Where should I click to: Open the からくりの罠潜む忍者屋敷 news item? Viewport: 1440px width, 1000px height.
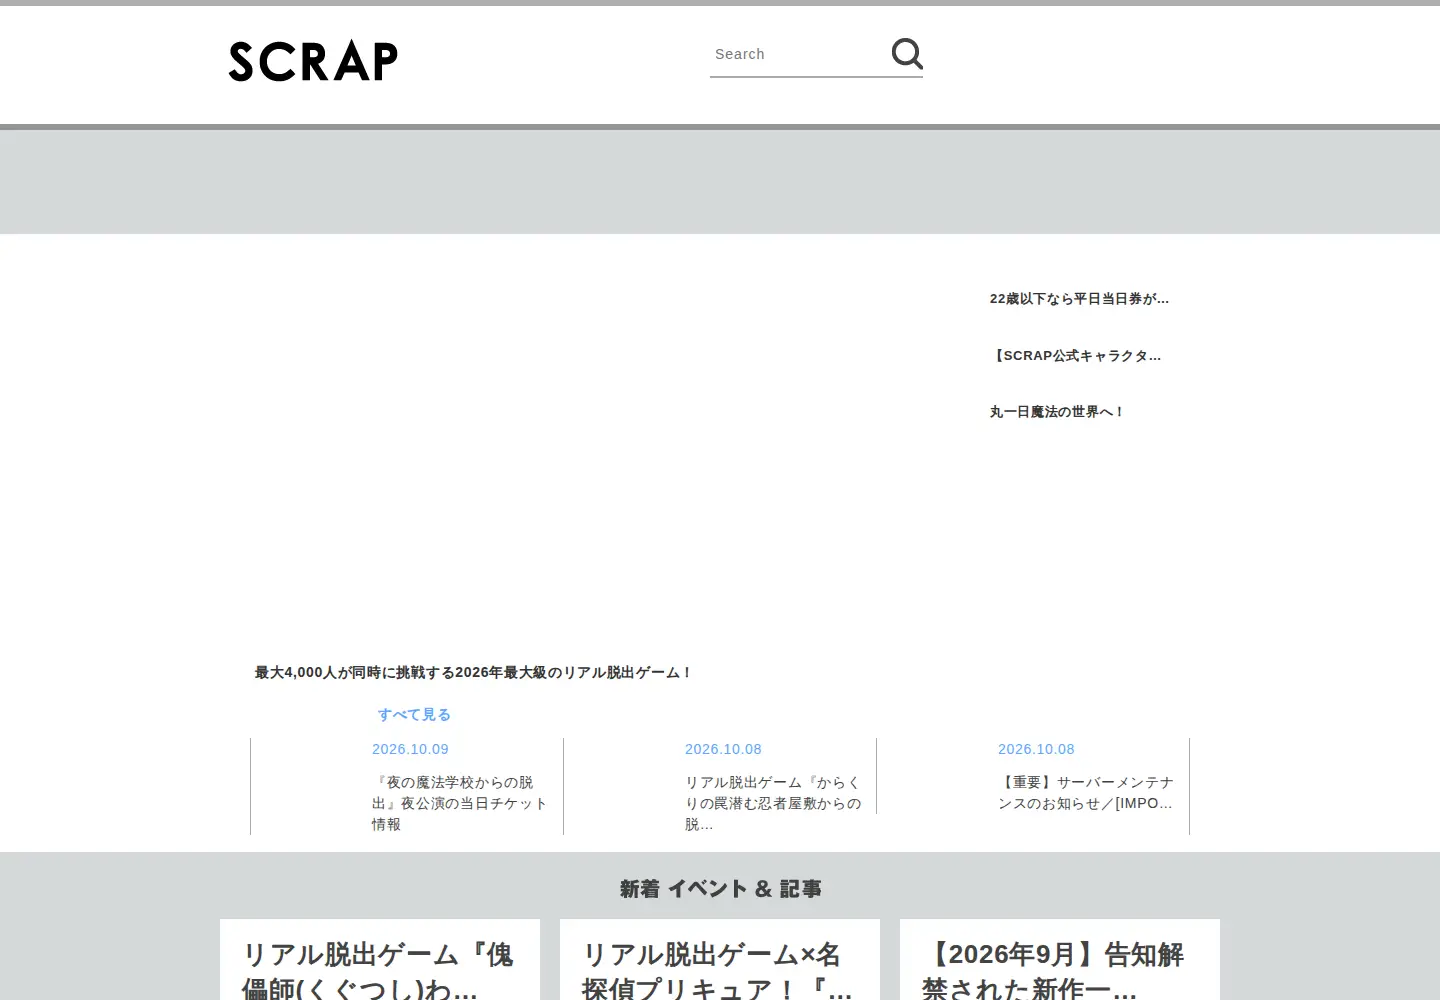click(x=773, y=803)
